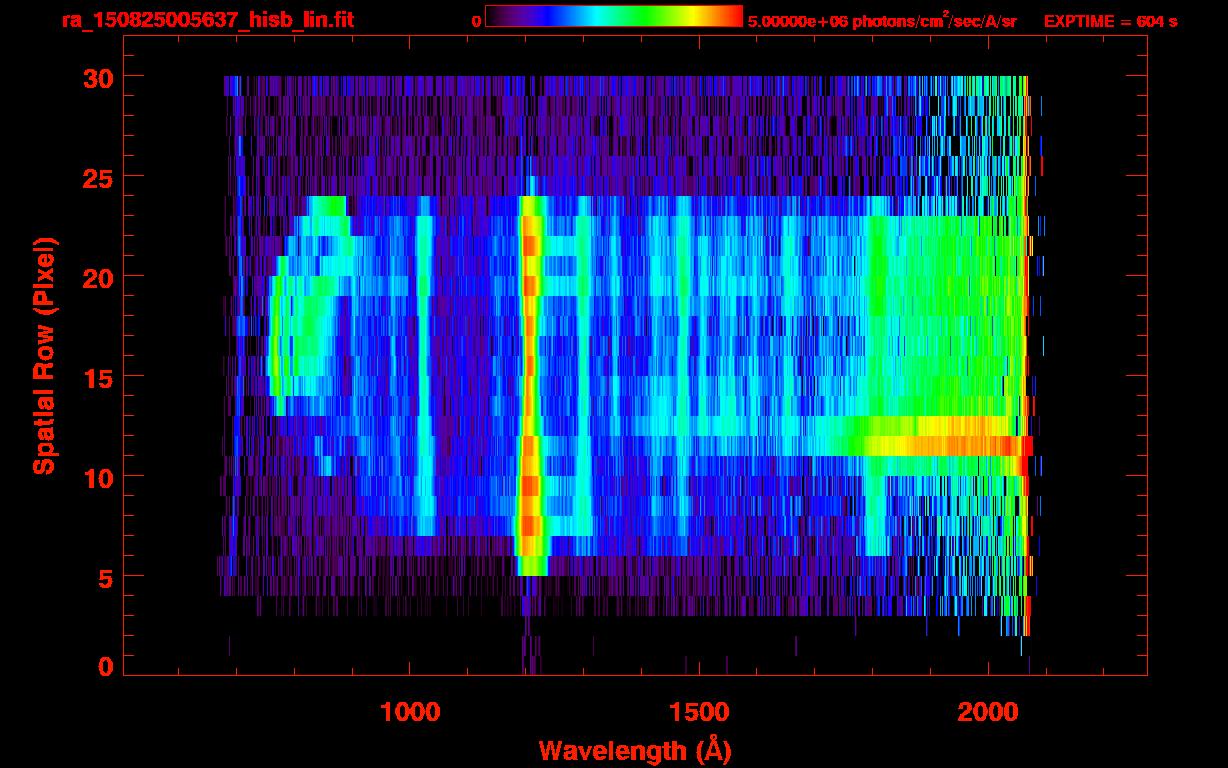Click the y-axis tick label 5
The height and width of the screenshot is (768, 1228).
click(x=105, y=577)
